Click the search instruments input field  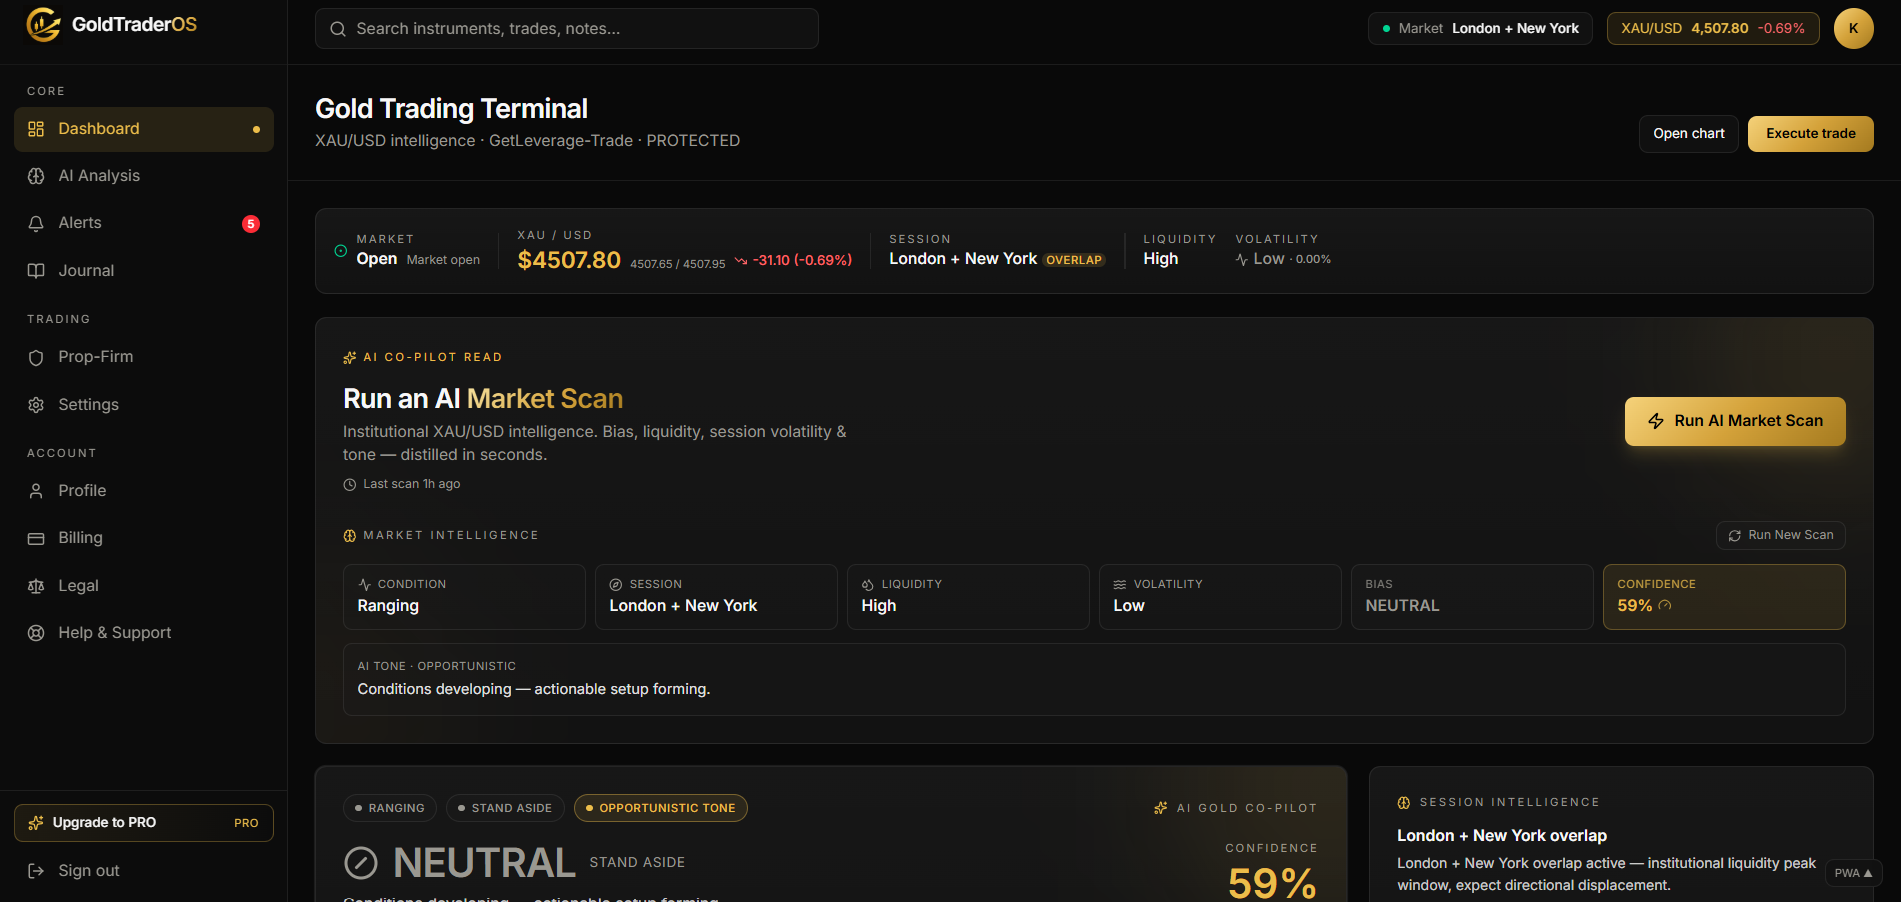point(567,29)
